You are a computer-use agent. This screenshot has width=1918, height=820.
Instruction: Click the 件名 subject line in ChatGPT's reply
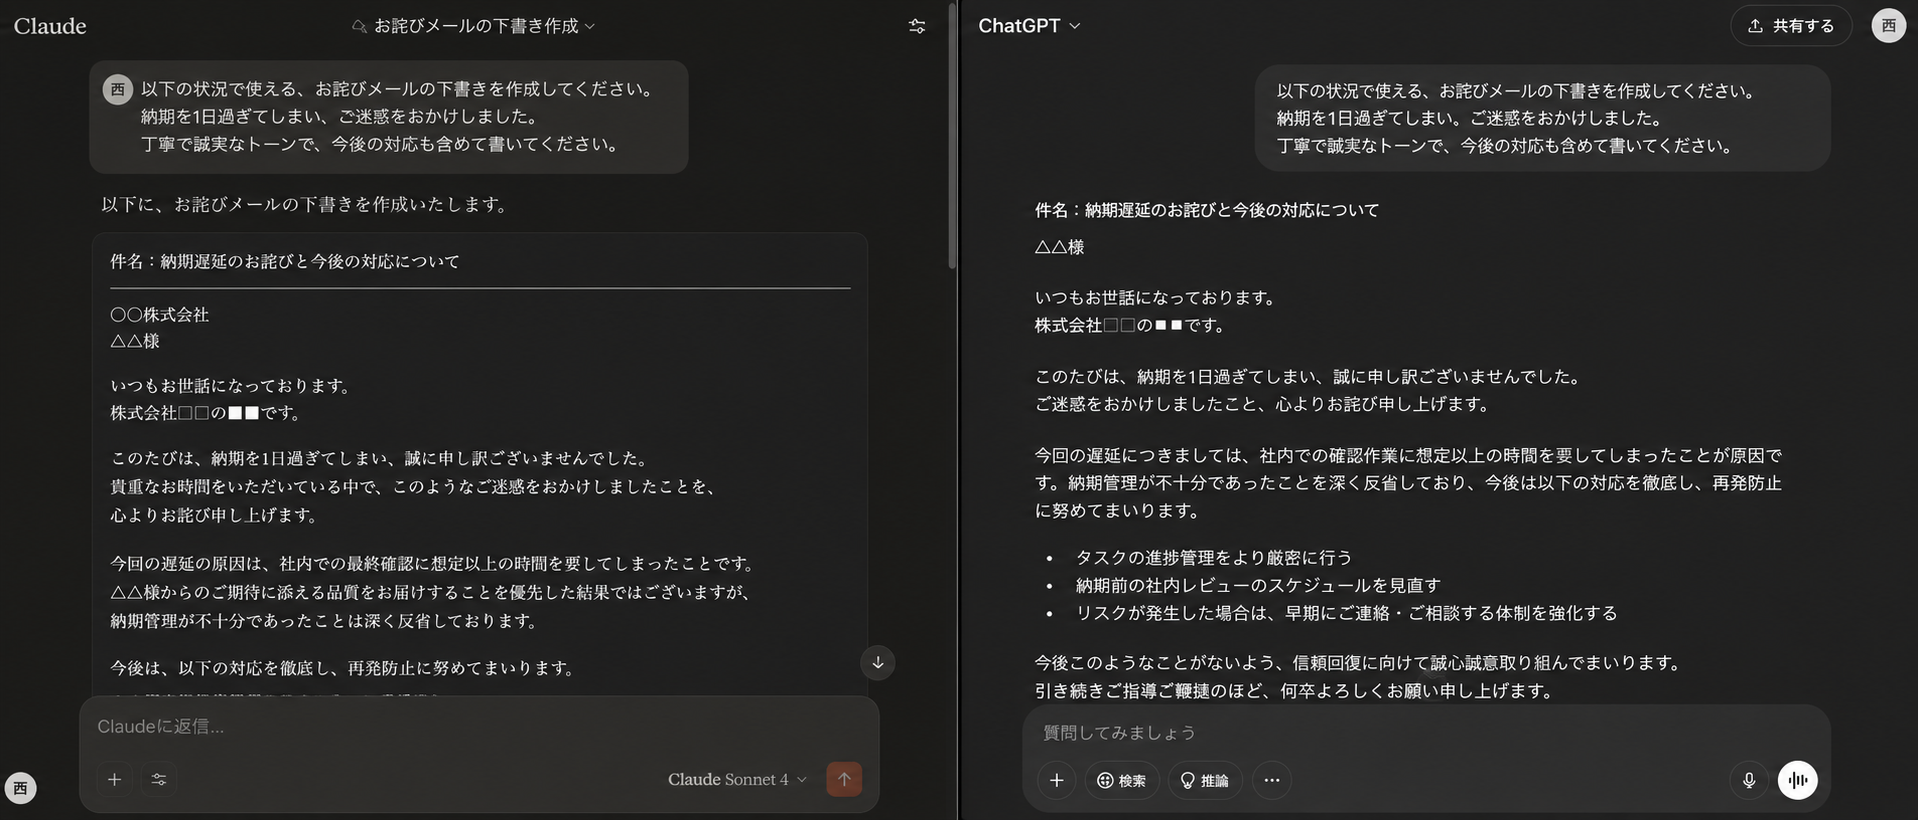(x=1207, y=210)
